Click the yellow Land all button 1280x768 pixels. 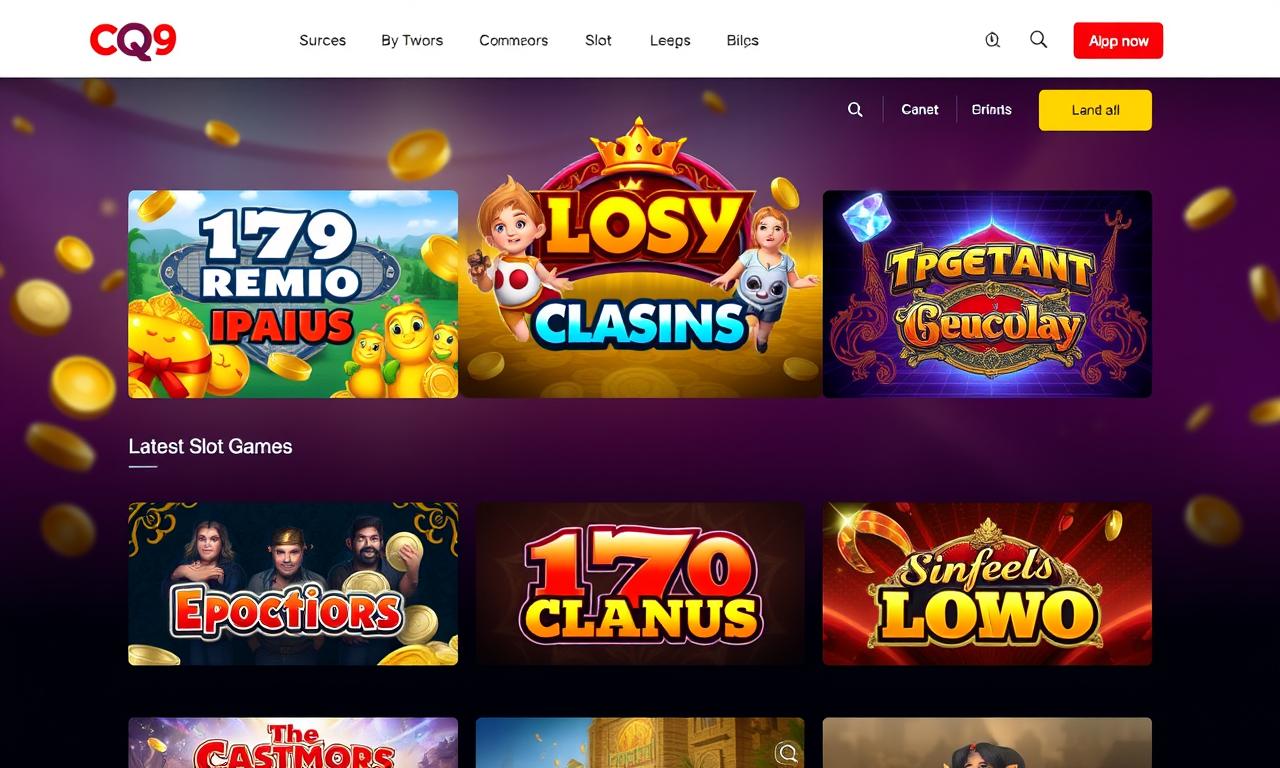(x=1095, y=110)
